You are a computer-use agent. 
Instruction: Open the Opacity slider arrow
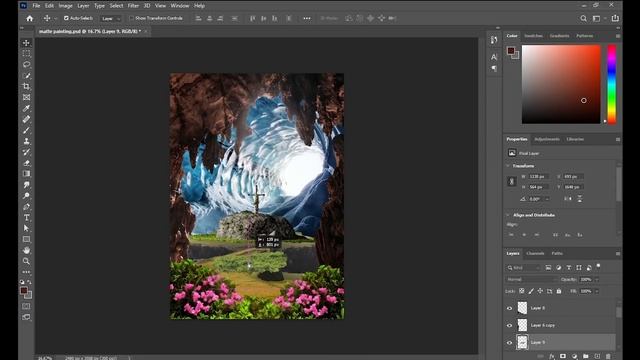597,280
